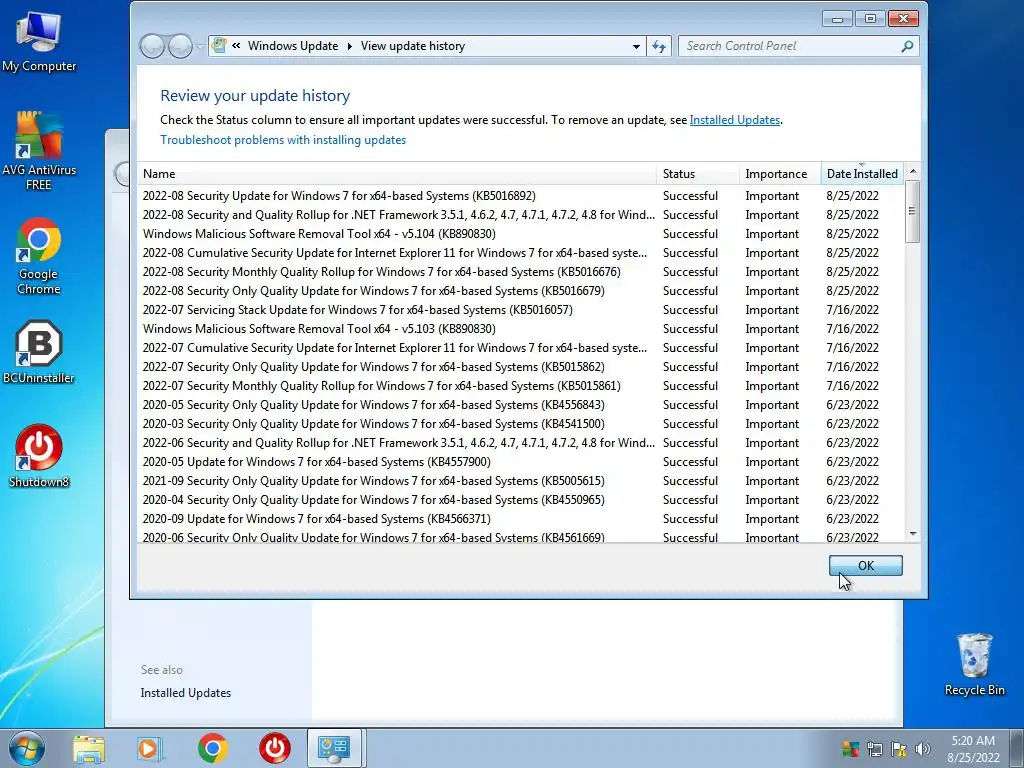Select update KB4550965 row
Image resolution: width=1024 pixels, height=768 pixels.
pos(521,500)
